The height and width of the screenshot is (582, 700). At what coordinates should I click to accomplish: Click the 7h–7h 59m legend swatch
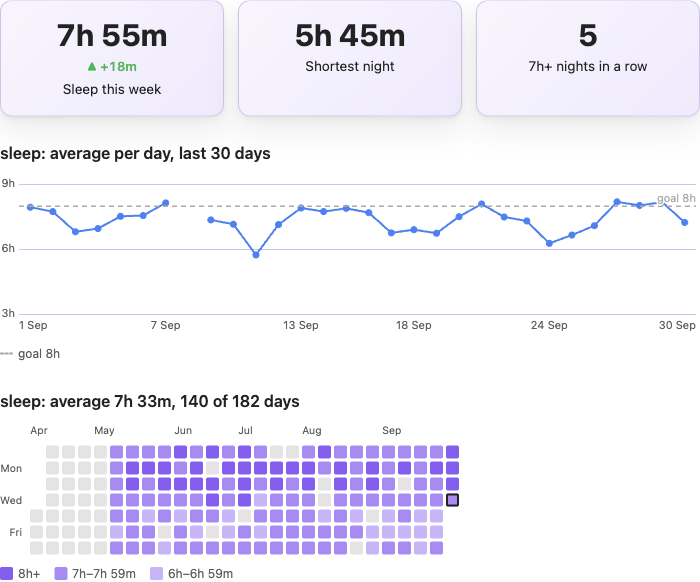[61, 574]
